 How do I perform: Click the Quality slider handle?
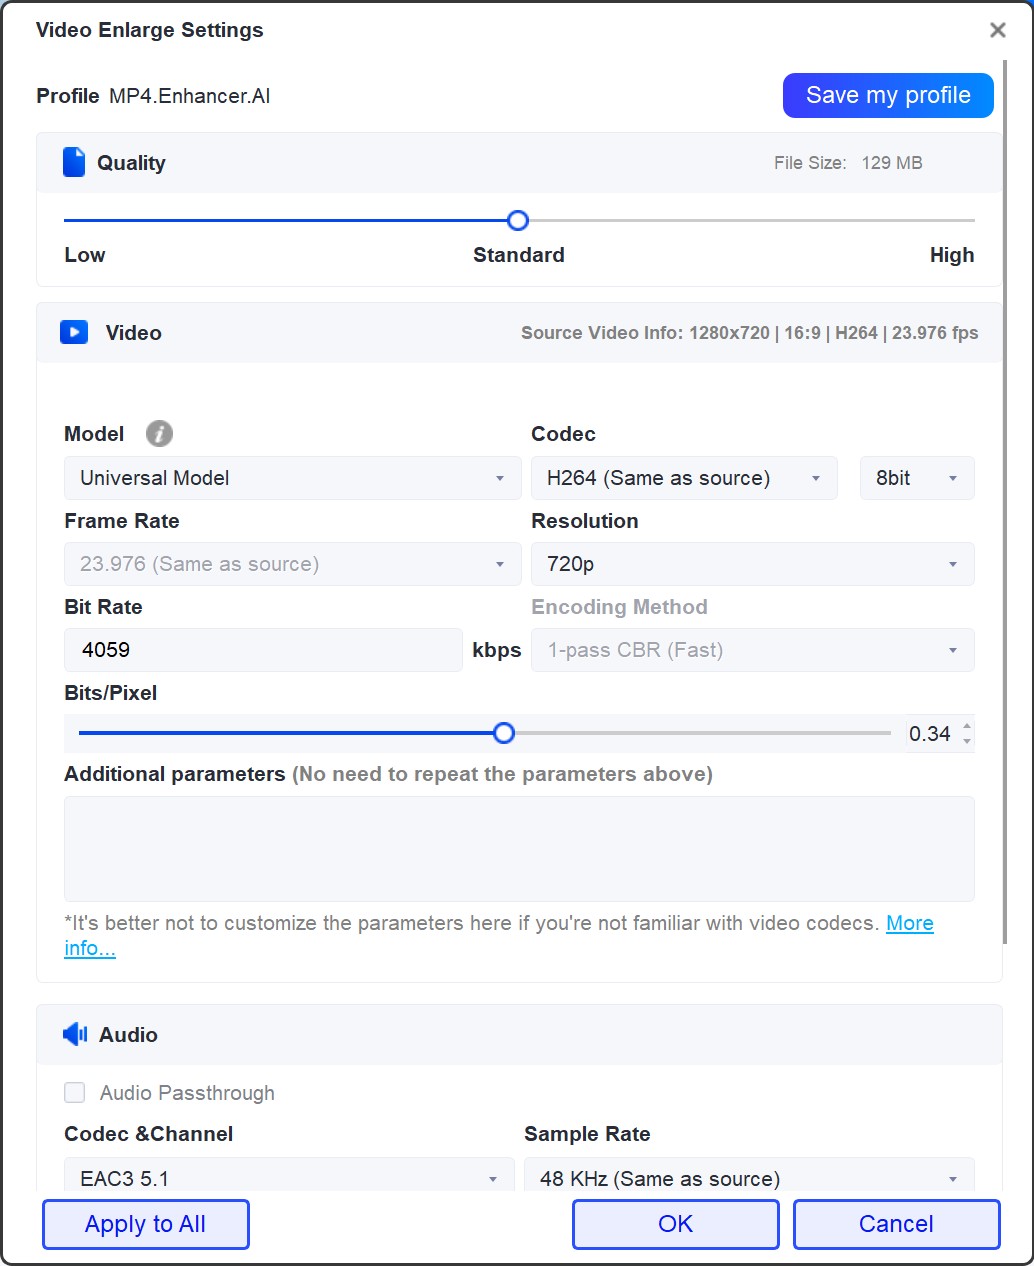tap(517, 220)
